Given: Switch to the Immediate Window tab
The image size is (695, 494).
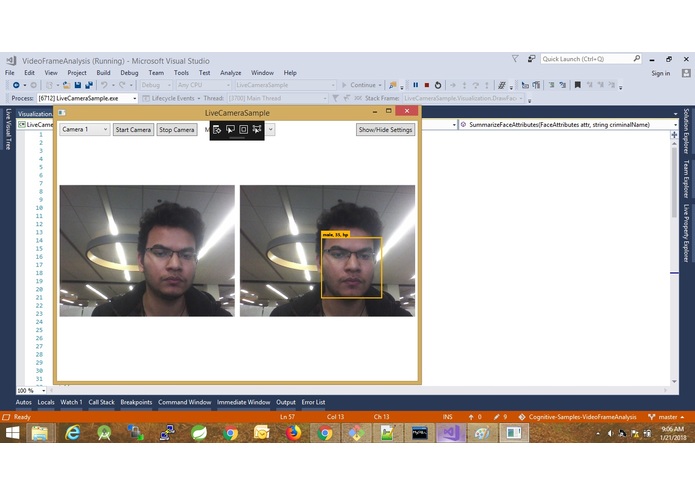Looking at the screenshot, I should click(243, 402).
